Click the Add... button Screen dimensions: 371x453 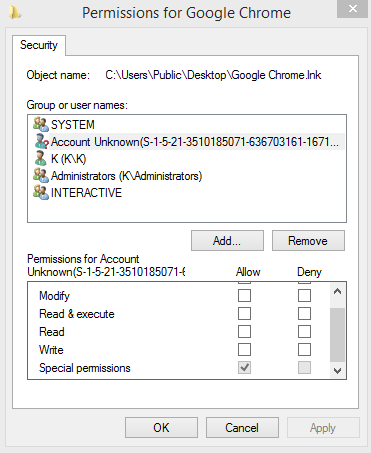[227, 240]
